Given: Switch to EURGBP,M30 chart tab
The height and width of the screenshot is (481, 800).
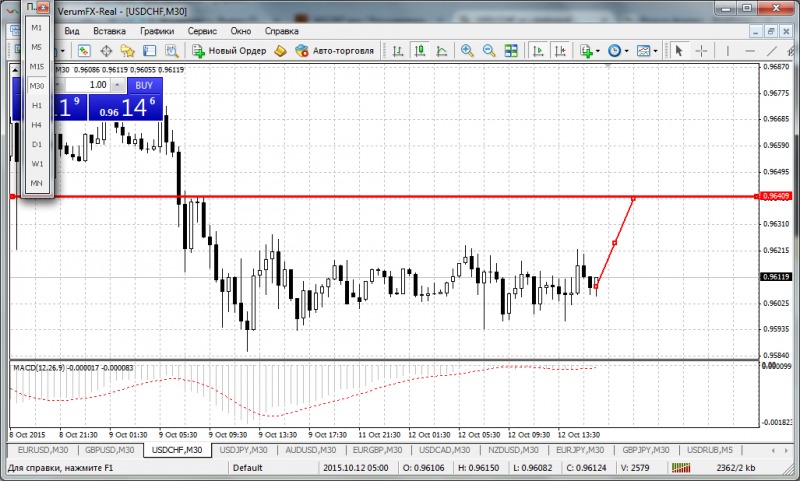Looking at the screenshot, I should [x=377, y=450].
